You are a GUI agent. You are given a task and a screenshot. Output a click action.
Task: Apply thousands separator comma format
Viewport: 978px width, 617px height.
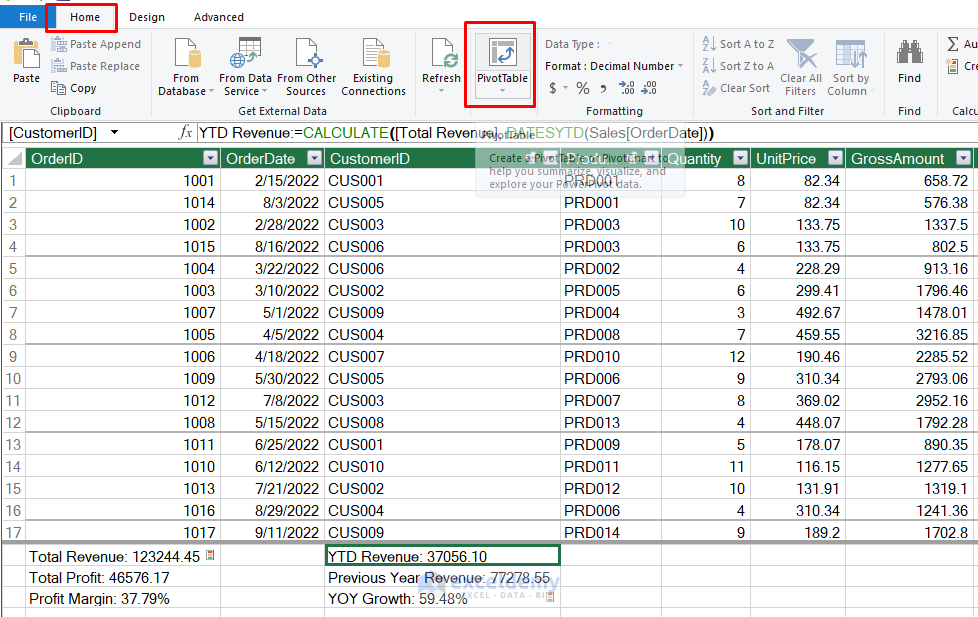(x=603, y=89)
